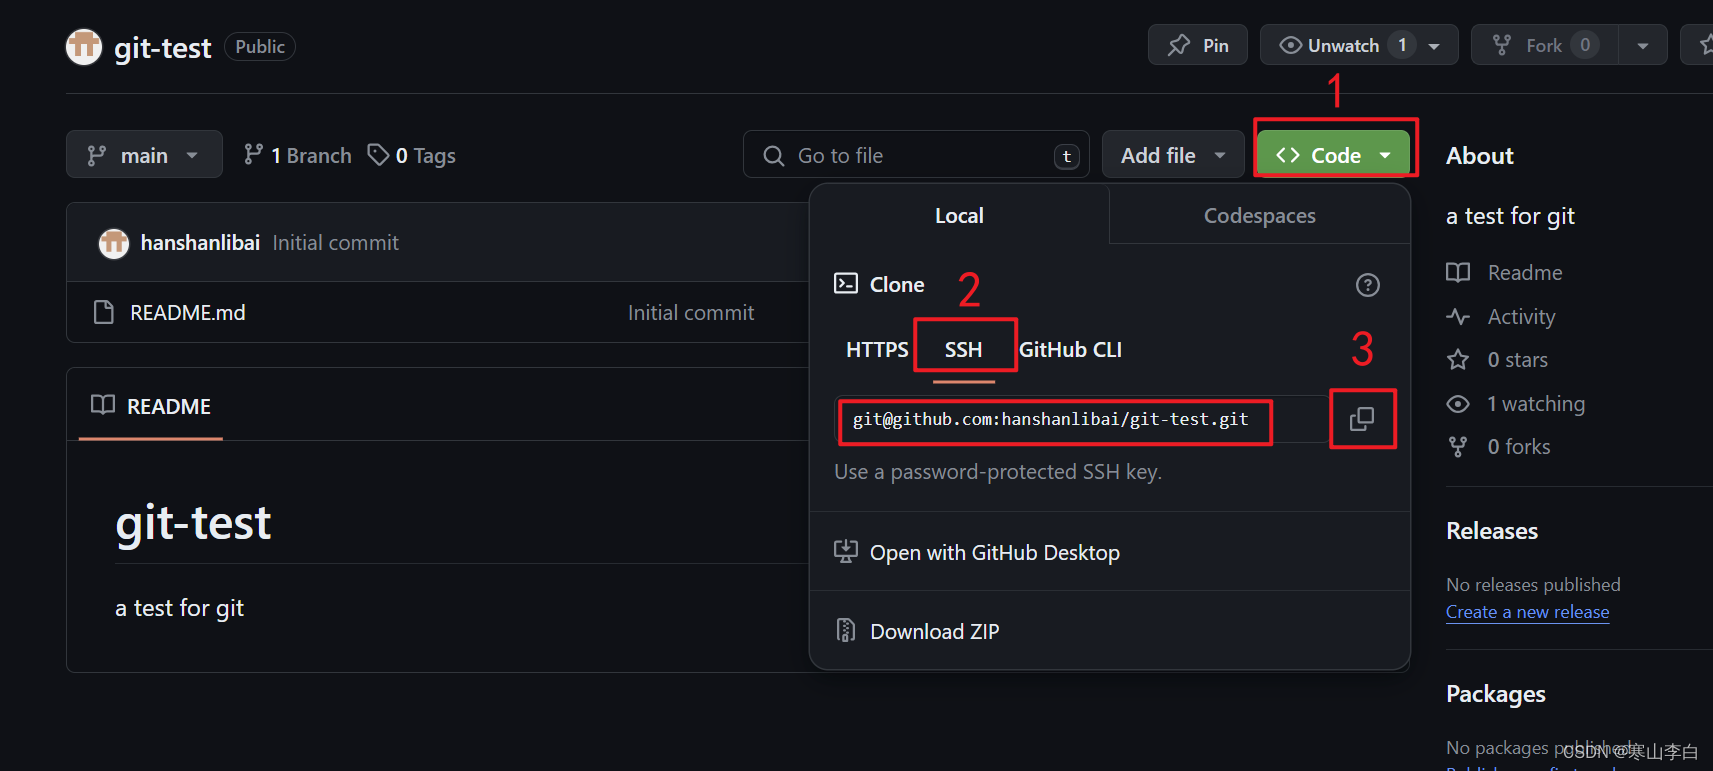The height and width of the screenshot is (771, 1713).
Task: Open the hanshanlibai author link
Action: coord(200,242)
